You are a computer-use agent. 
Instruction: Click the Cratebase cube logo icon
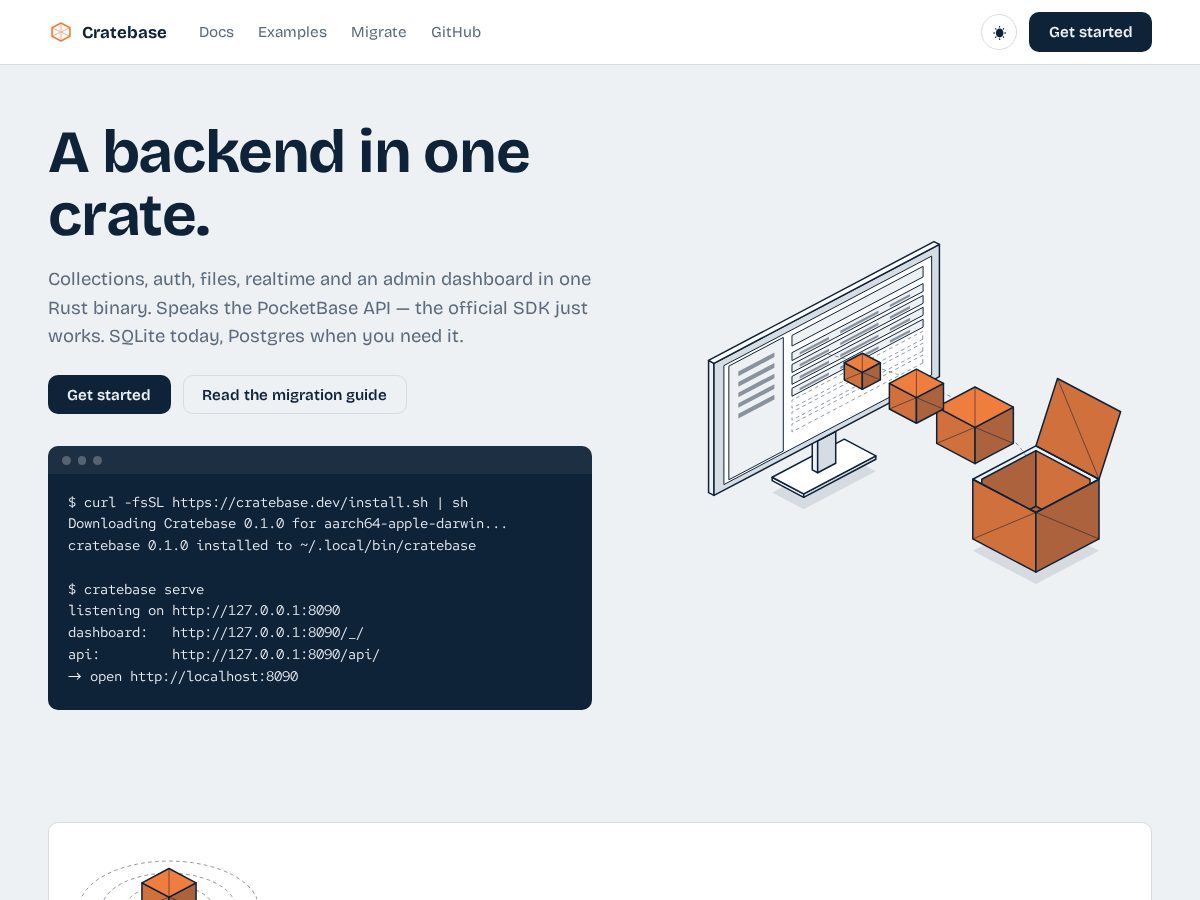tap(61, 32)
